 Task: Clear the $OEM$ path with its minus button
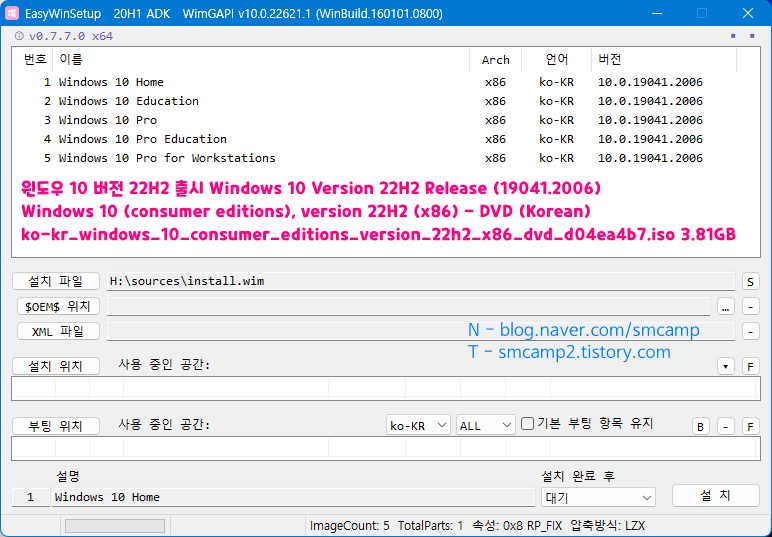[750, 307]
